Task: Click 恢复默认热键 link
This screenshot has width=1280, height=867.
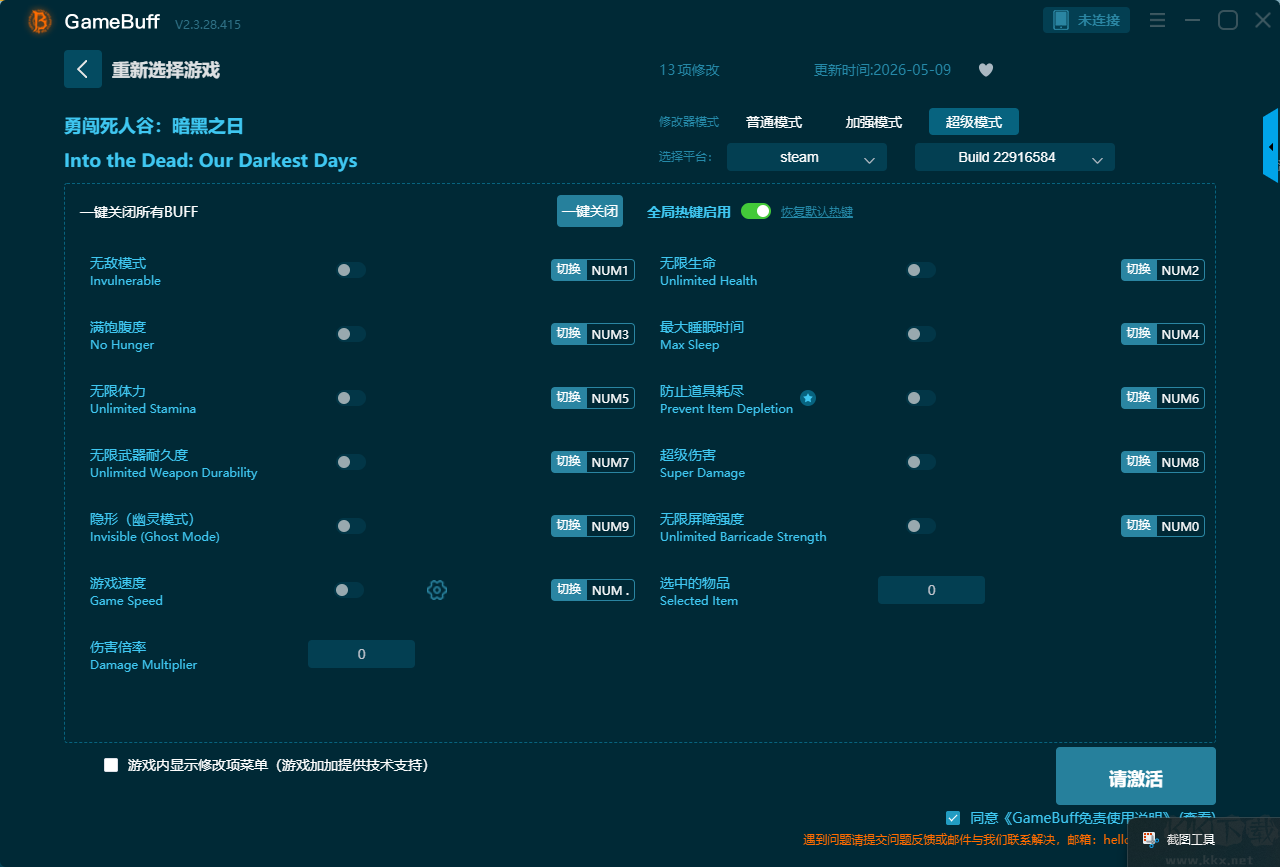Action: pyautogui.click(x=817, y=212)
